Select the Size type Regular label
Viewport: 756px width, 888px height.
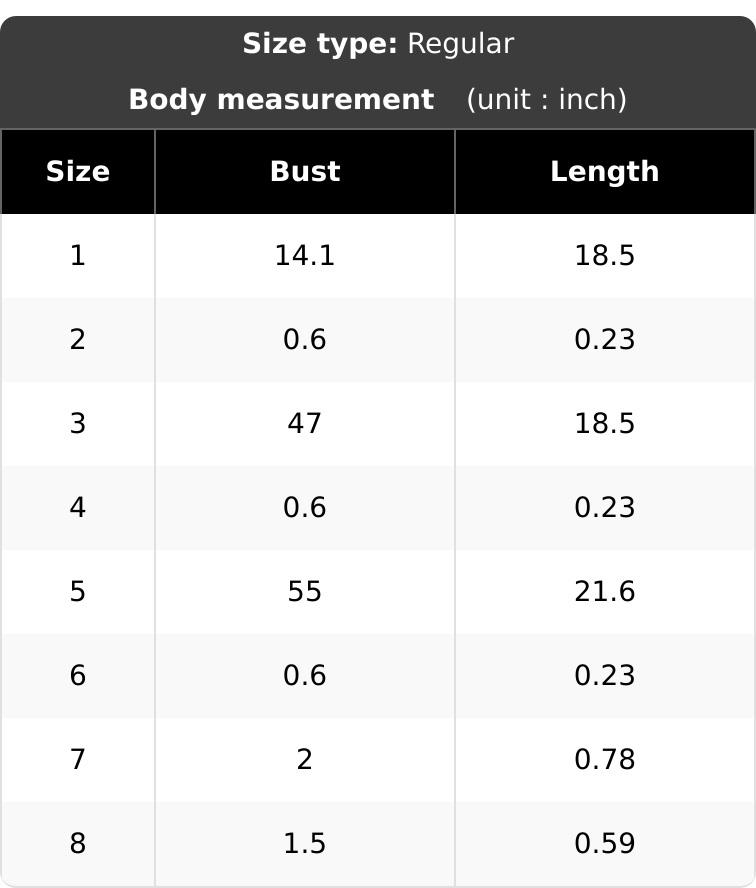click(x=378, y=44)
